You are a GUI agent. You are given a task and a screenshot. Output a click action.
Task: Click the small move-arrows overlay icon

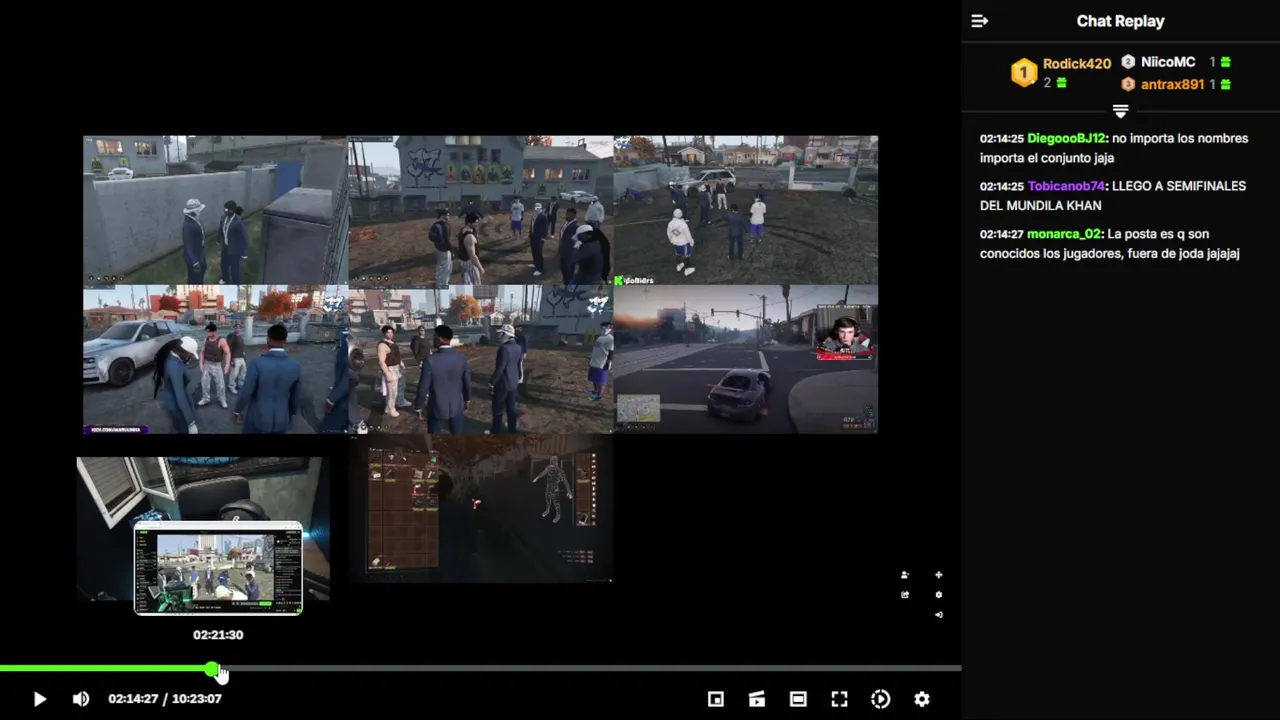coord(938,575)
